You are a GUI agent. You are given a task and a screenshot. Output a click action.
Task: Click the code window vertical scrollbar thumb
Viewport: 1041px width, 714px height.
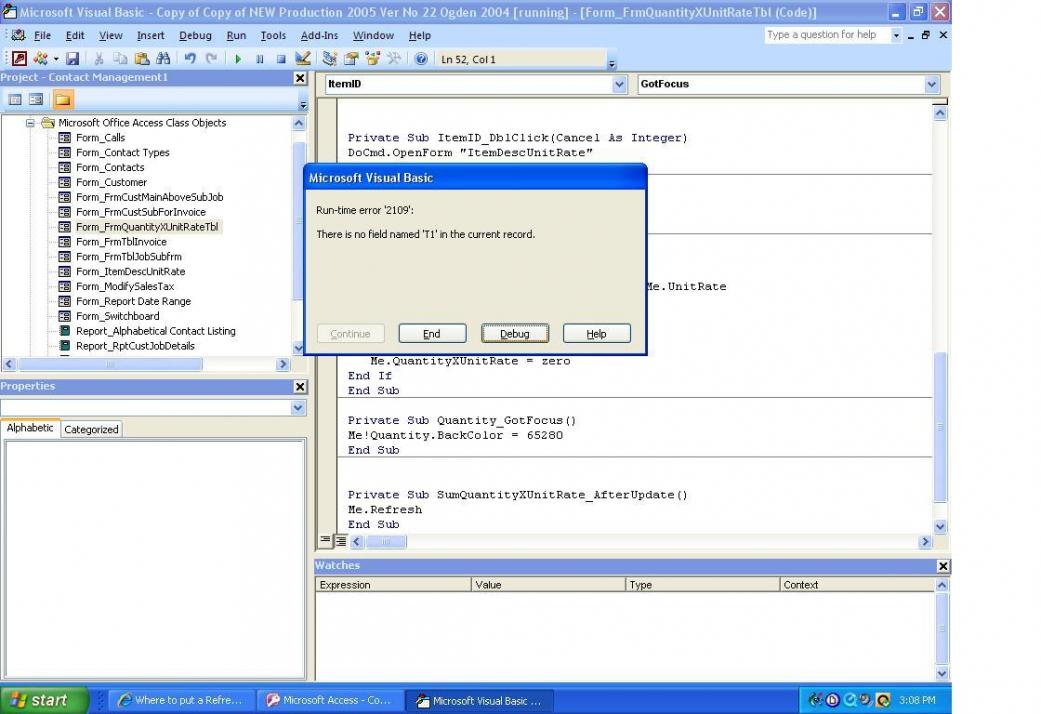[x=940, y=426]
